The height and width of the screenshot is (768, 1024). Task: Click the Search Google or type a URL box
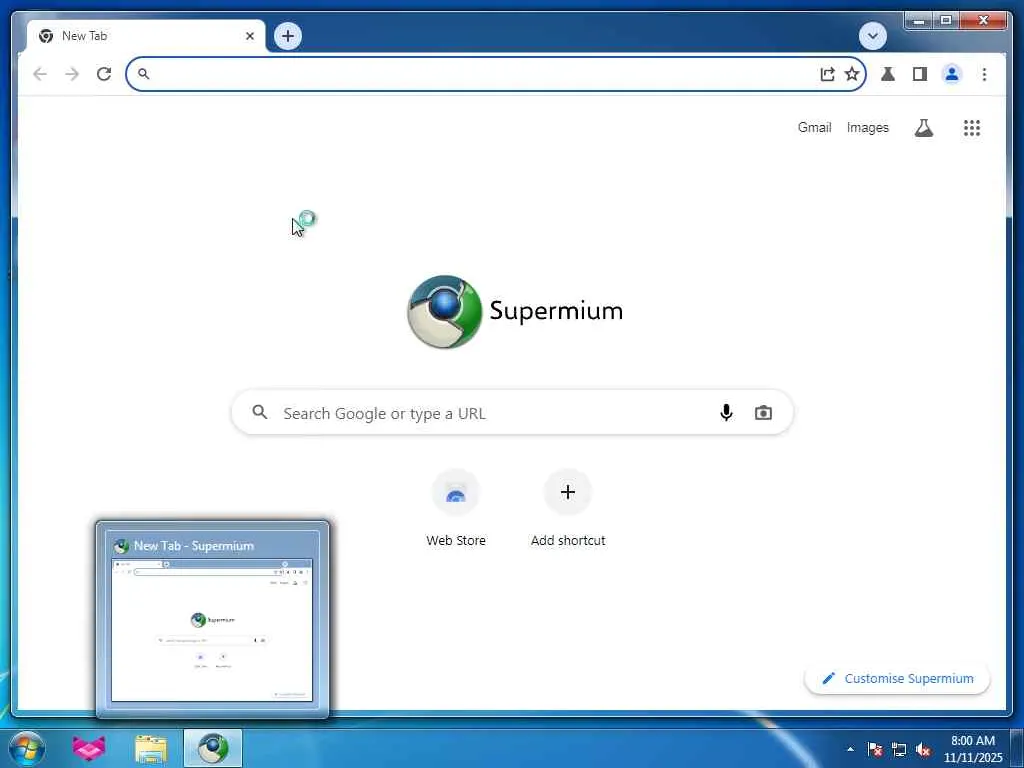[512, 413]
